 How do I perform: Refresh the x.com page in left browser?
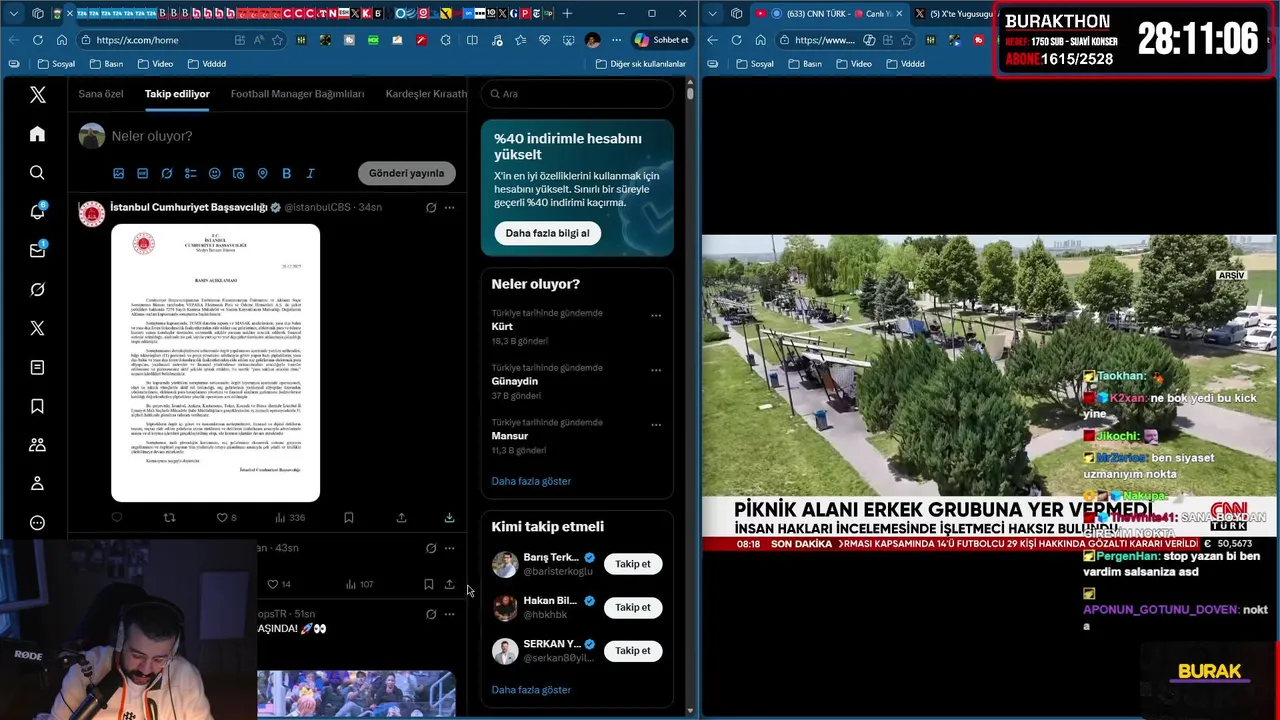point(37,40)
